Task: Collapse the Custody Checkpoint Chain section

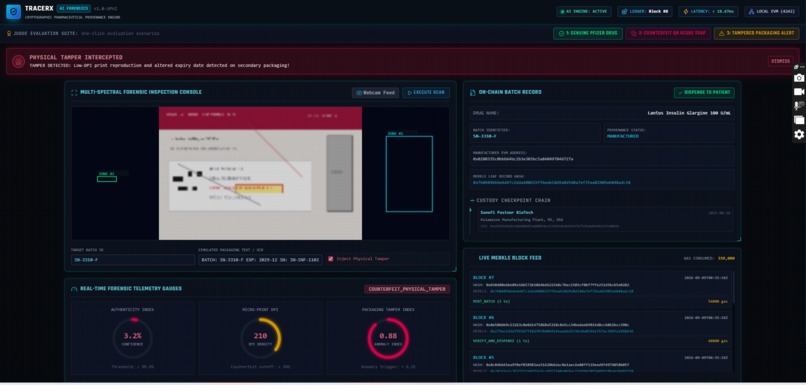Action: click(x=472, y=200)
